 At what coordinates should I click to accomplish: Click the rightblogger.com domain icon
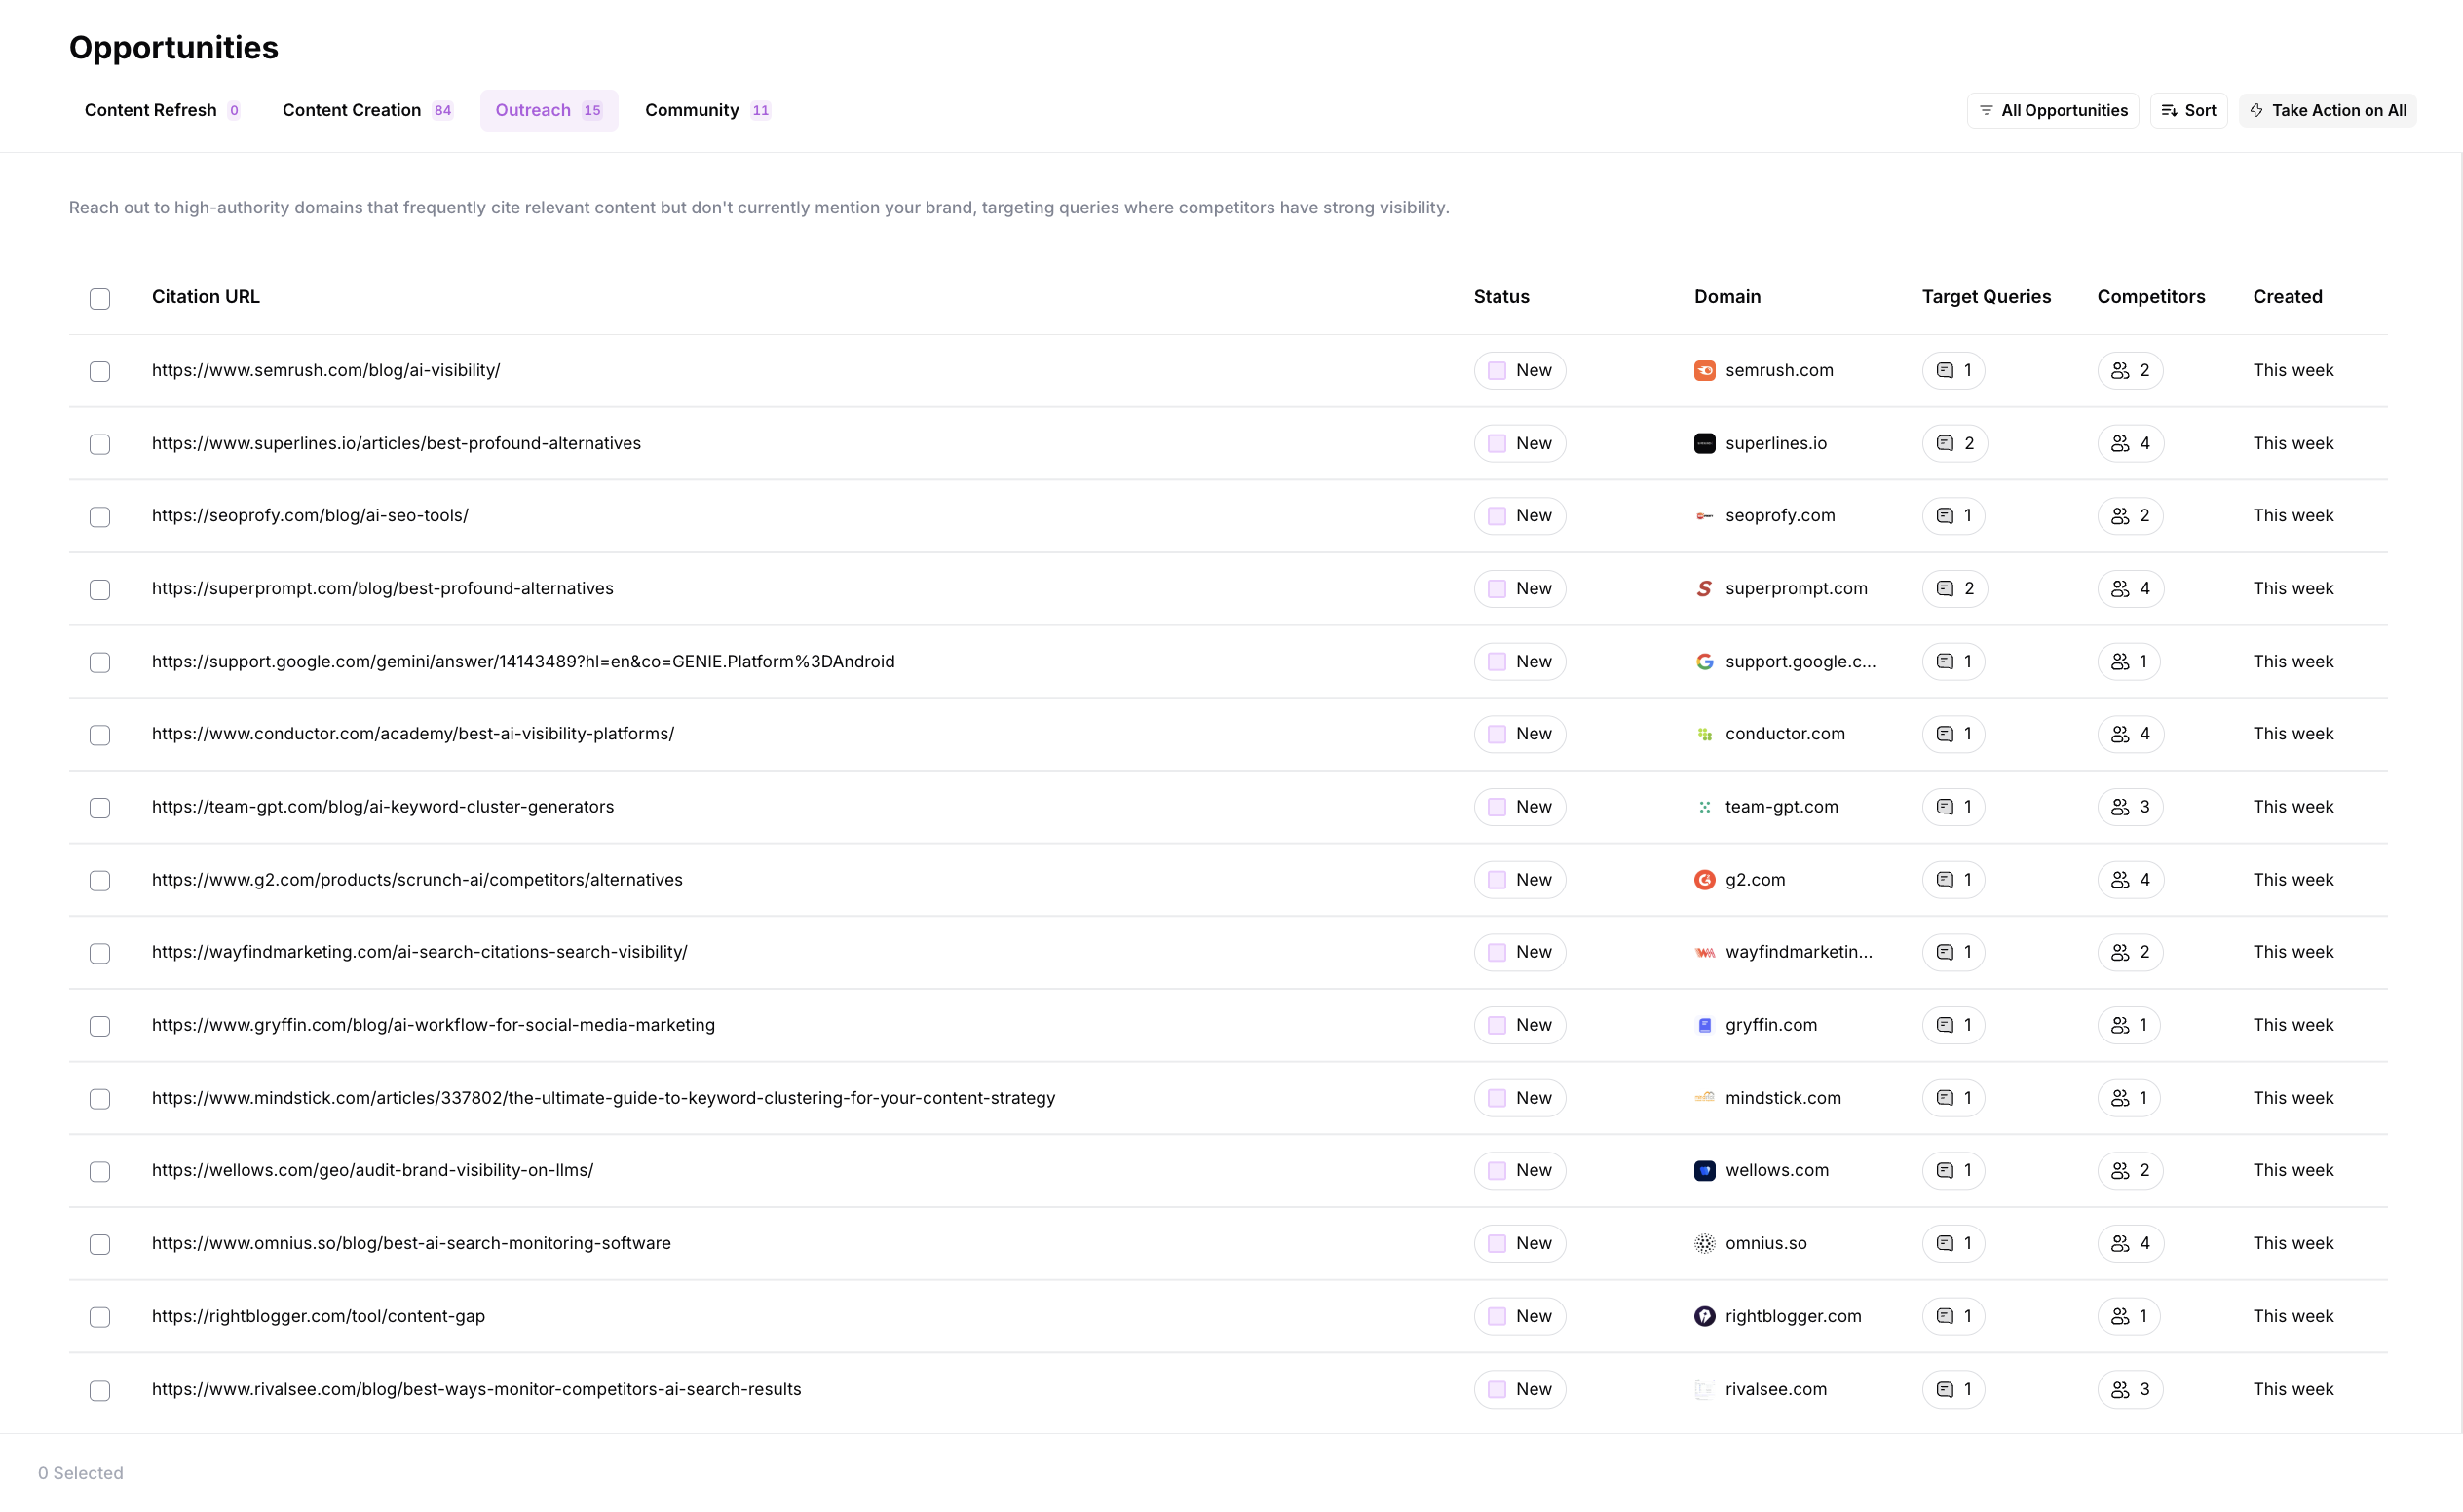(x=1704, y=1316)
